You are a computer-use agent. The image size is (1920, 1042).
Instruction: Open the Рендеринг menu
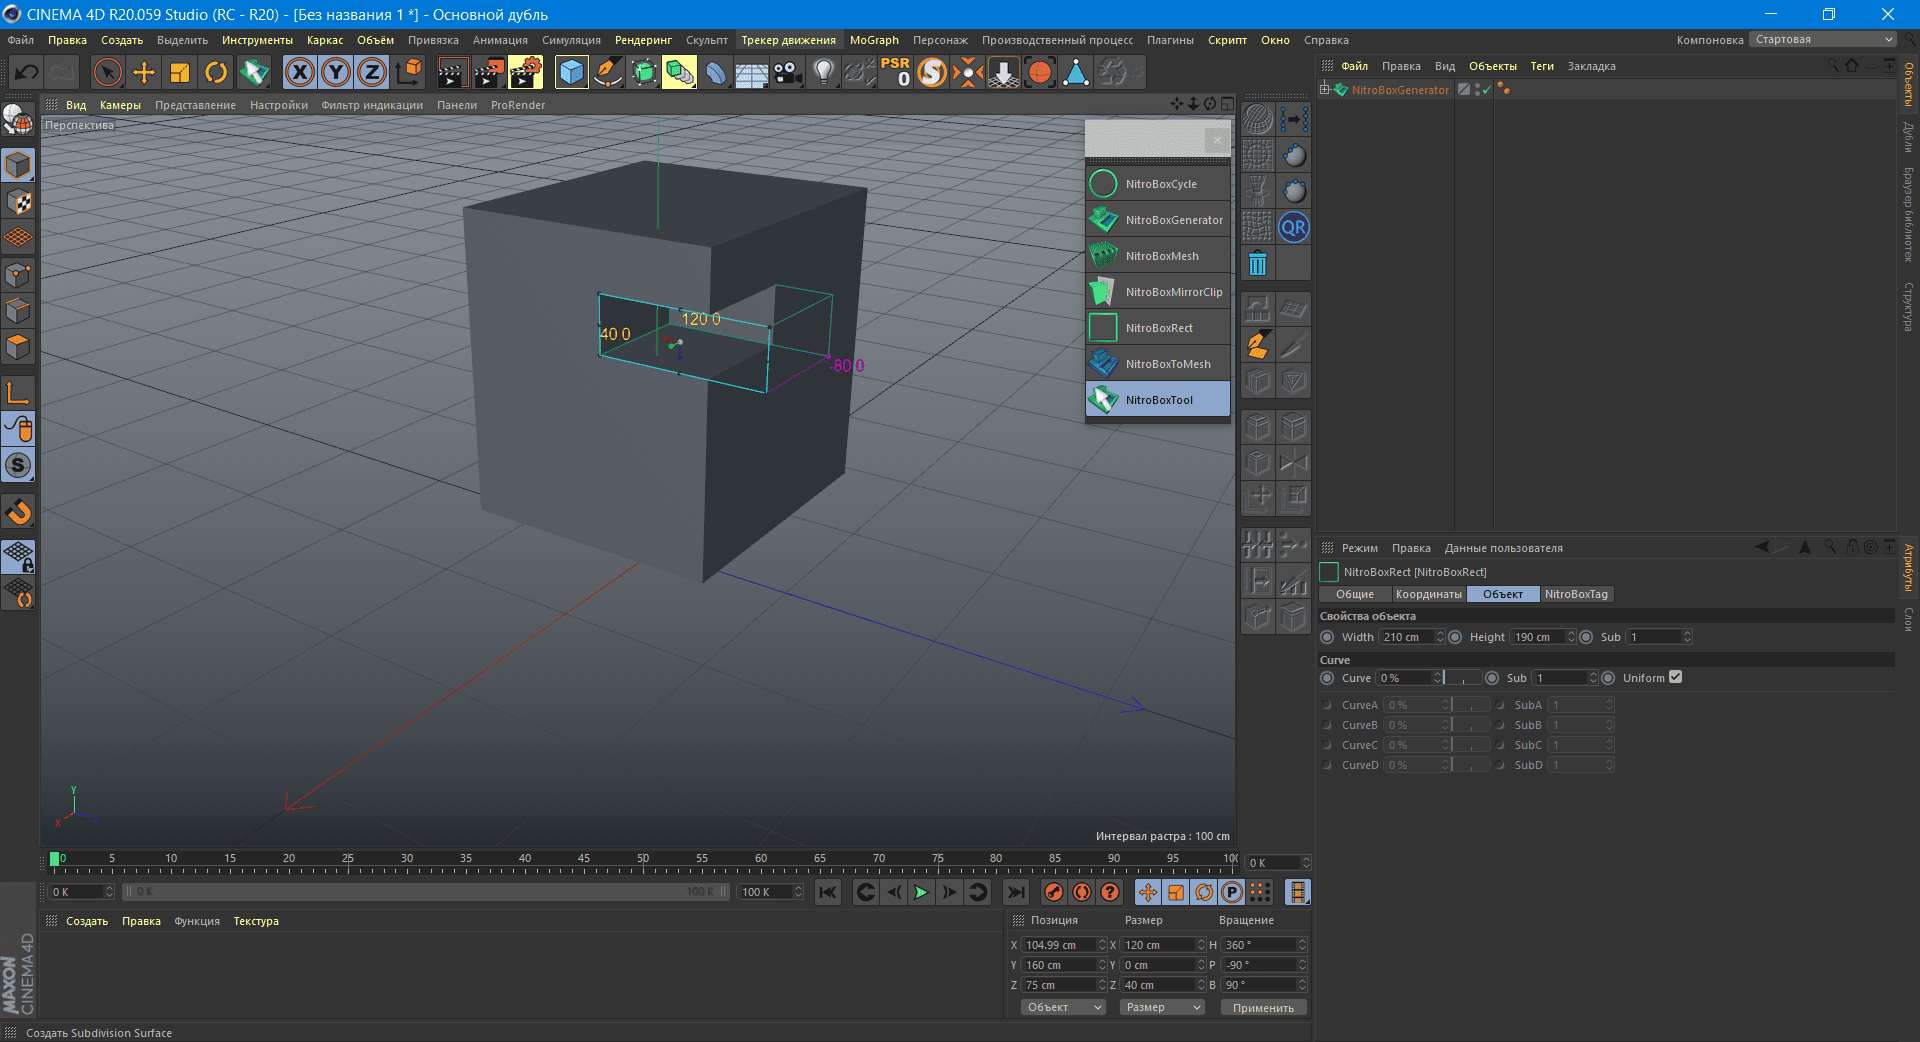tap(643, 40)
